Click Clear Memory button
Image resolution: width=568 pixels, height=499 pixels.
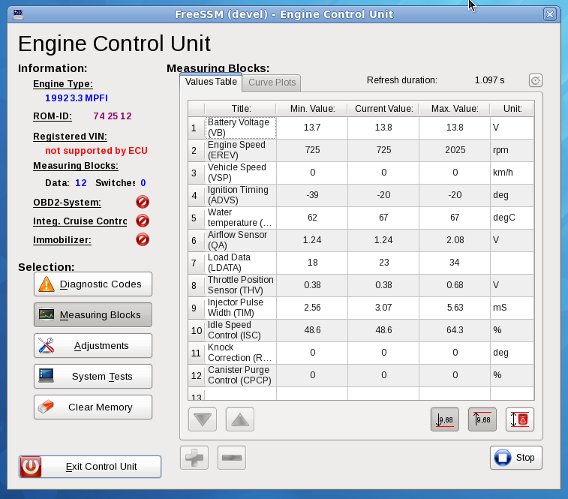(93, 407)
